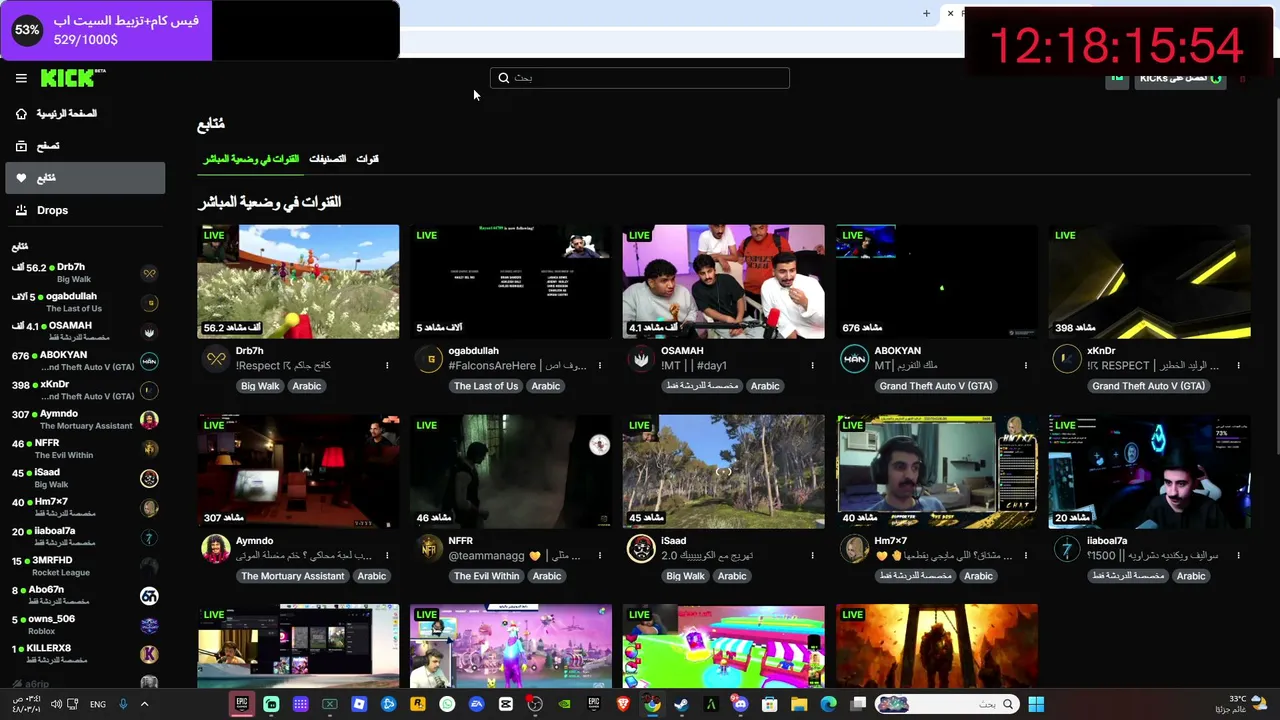Screen dimensions: 1280x720
Task: Open Aymndo avatar in sidebar list
Action: click(149, 420)
